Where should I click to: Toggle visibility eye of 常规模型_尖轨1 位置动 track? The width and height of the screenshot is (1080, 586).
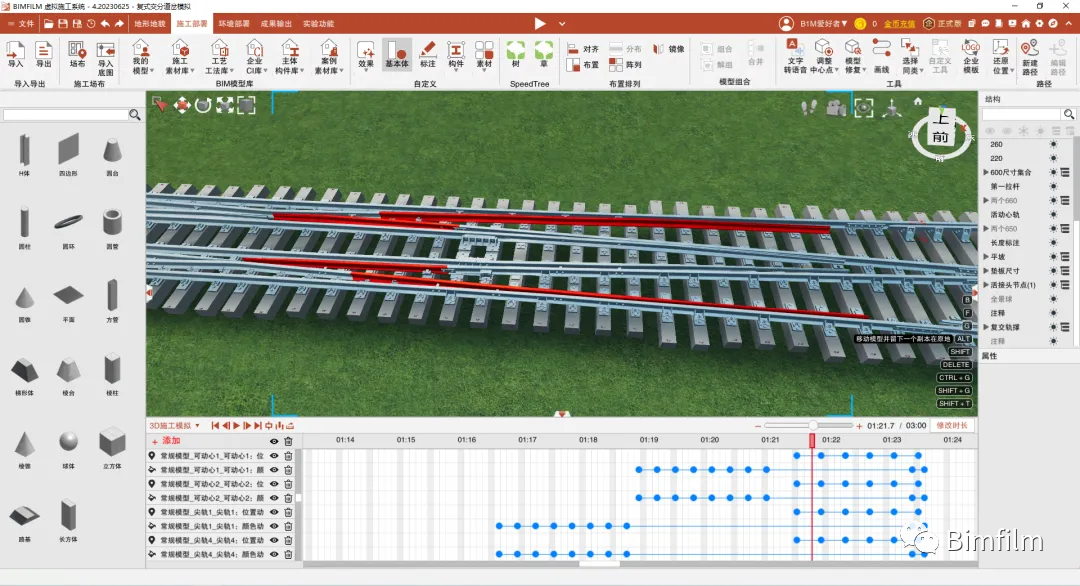274,512
